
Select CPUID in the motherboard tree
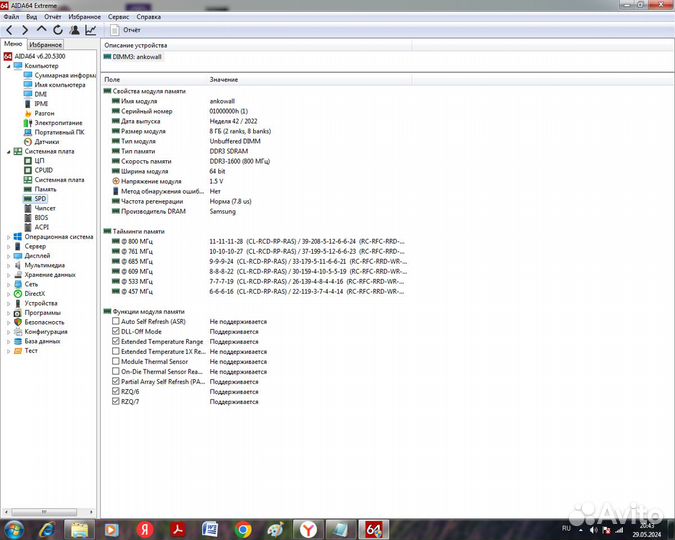pos(43,170)
